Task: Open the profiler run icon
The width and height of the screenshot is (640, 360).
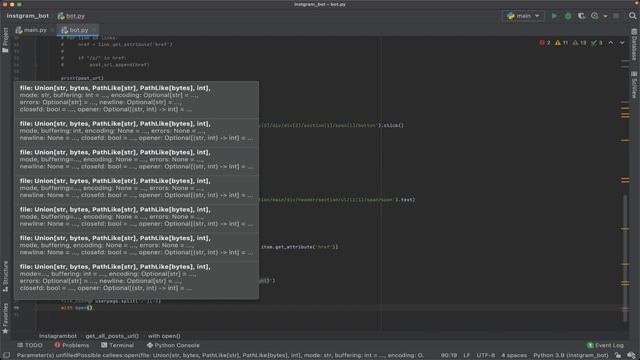Action: coord(595,16)
